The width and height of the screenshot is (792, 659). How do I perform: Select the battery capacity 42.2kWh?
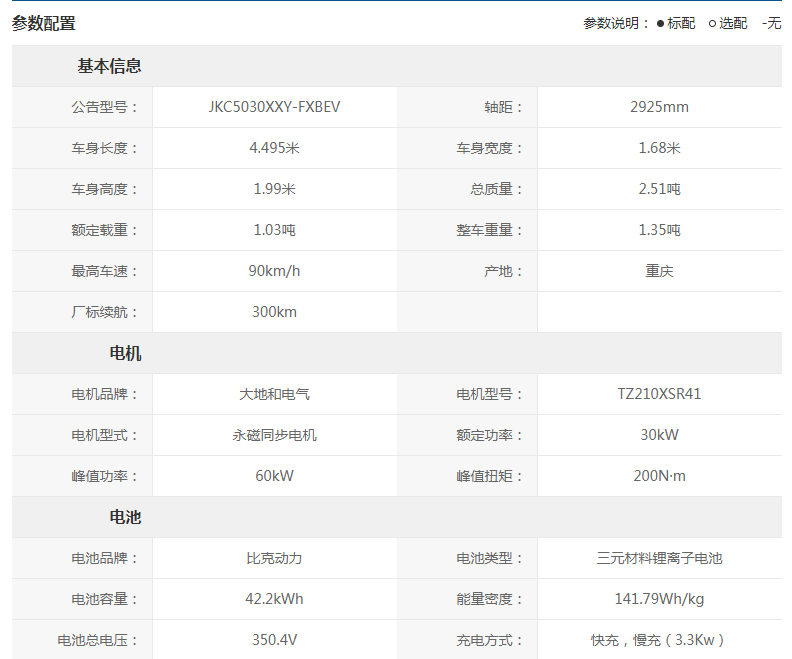pyautogui.click(x=274, y=599)
